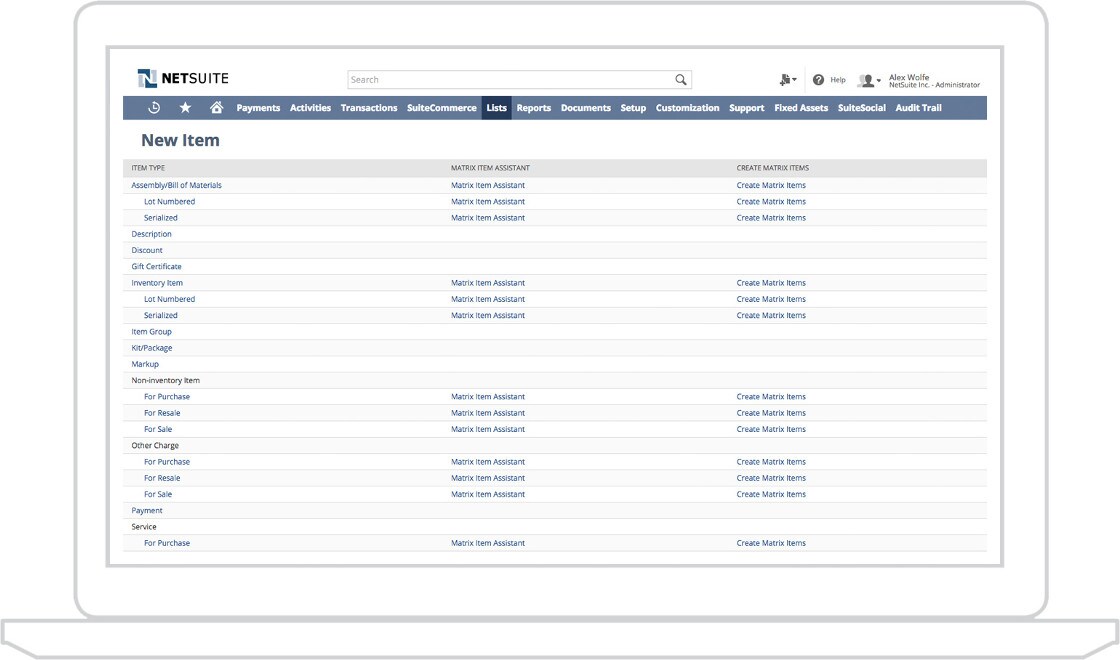Select Assembly/Bill of Materials item type

click(x=176, y=185)
